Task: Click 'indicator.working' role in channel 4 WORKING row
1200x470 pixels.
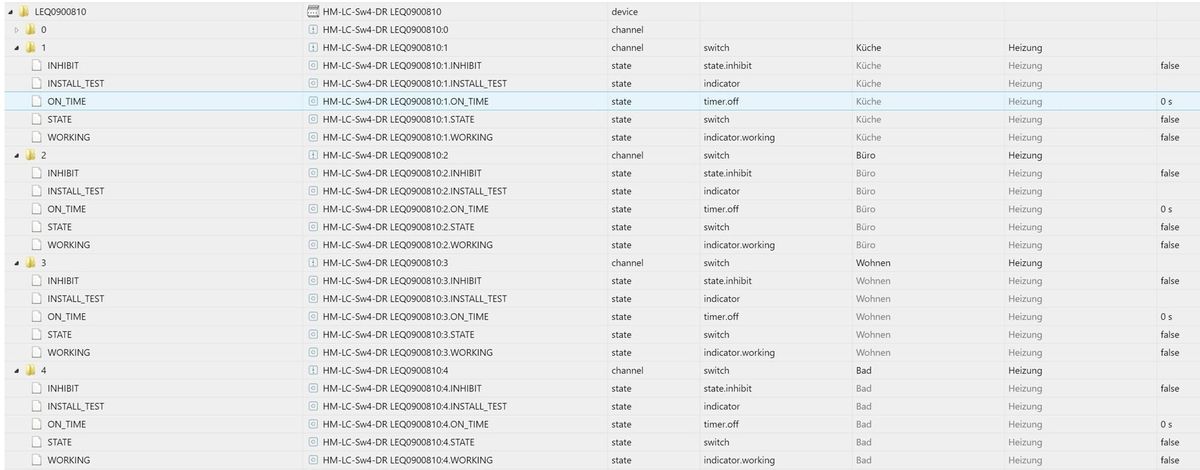Action: 739,461
